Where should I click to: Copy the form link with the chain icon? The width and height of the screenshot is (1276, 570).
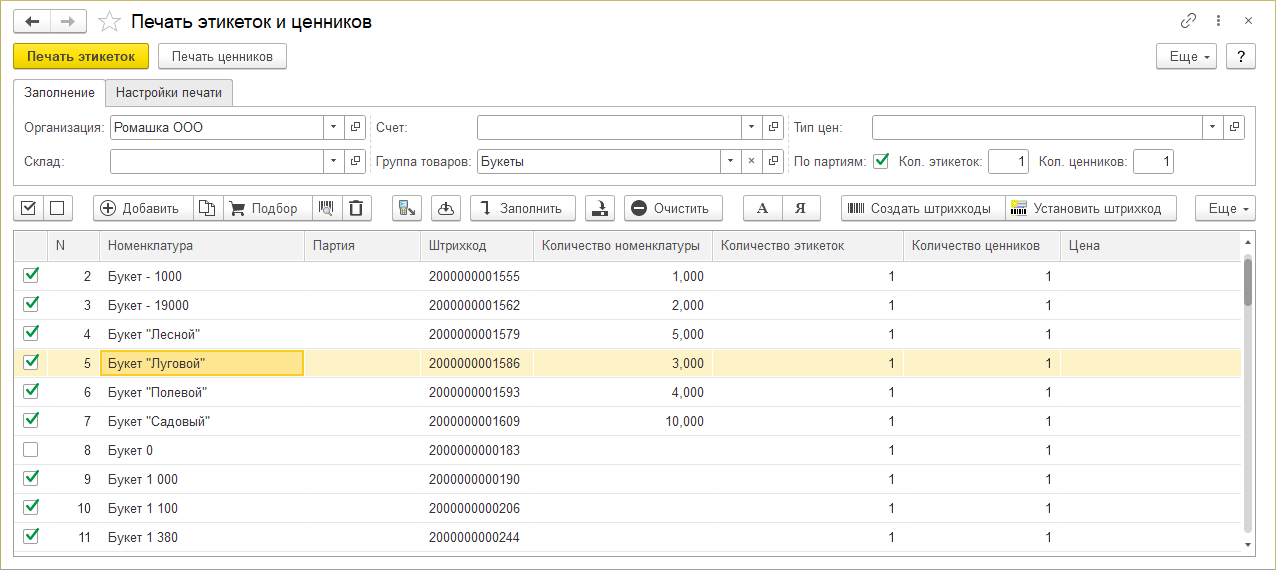[1189, 21]
